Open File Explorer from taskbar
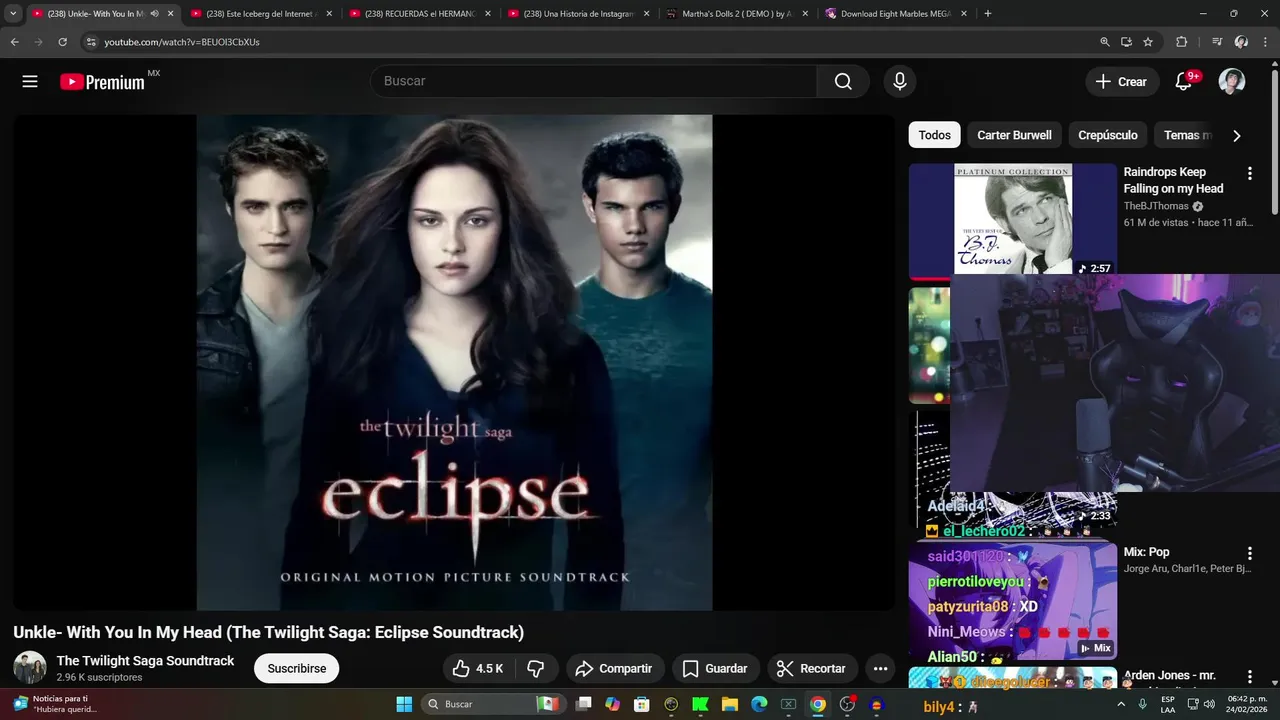 (729, 704)
